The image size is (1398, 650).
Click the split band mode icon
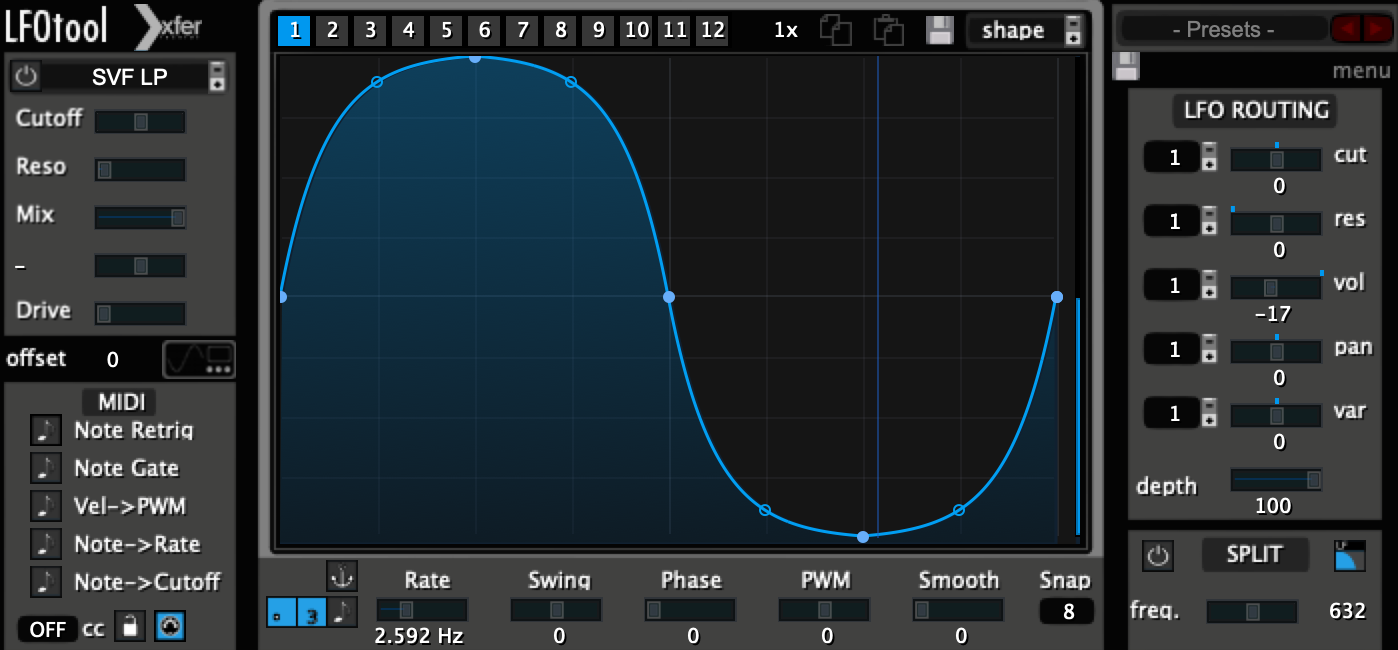(x=1349, y=555)
